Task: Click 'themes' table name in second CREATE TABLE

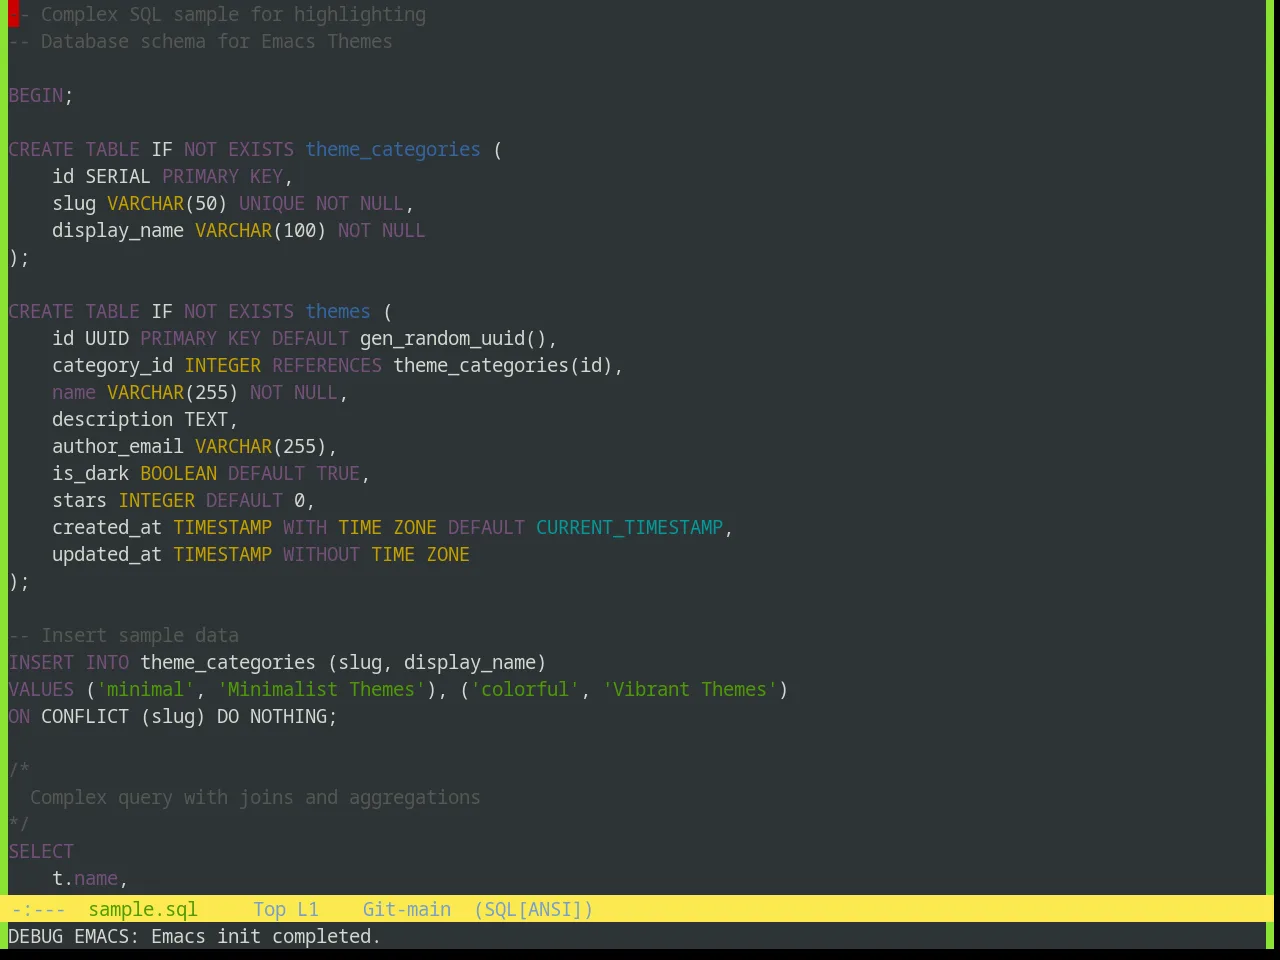Action: (338, 311)
